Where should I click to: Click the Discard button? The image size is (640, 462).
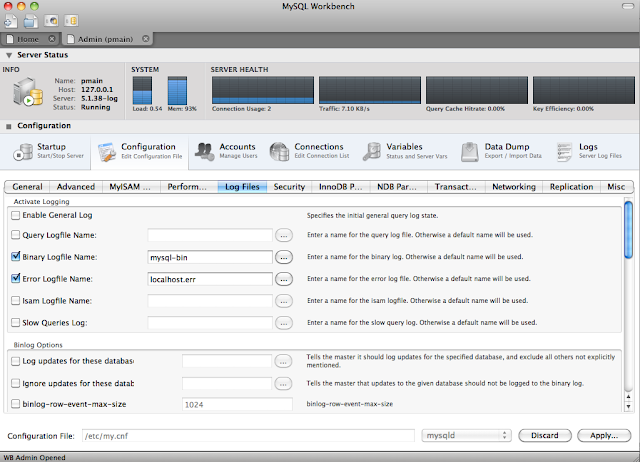(545, 435)
